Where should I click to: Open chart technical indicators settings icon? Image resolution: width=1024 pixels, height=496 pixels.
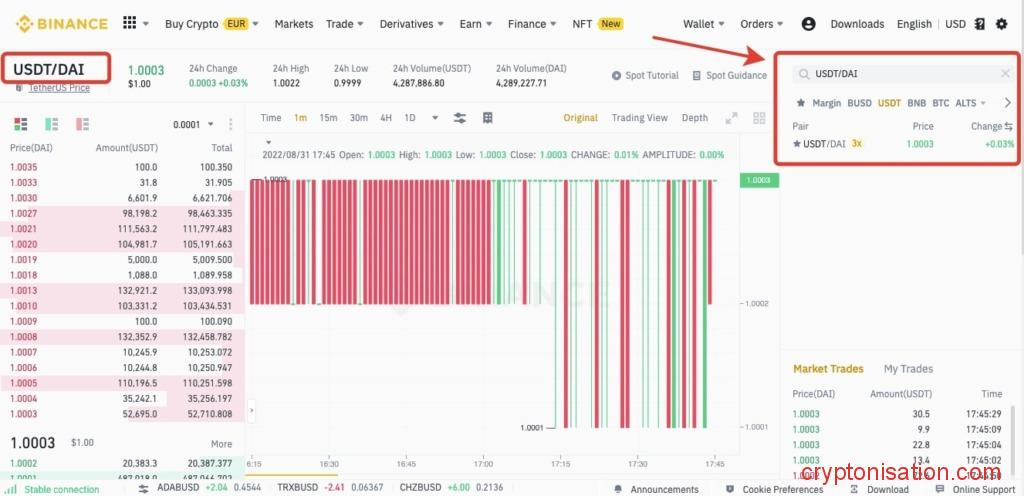coord(460,118)
